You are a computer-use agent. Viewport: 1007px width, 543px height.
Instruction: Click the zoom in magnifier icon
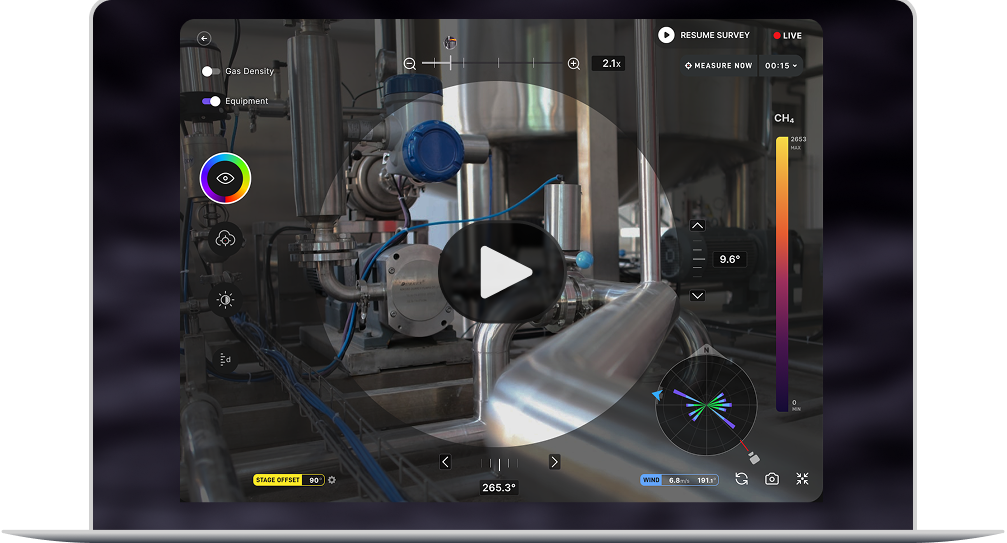(x=573, y=64)
